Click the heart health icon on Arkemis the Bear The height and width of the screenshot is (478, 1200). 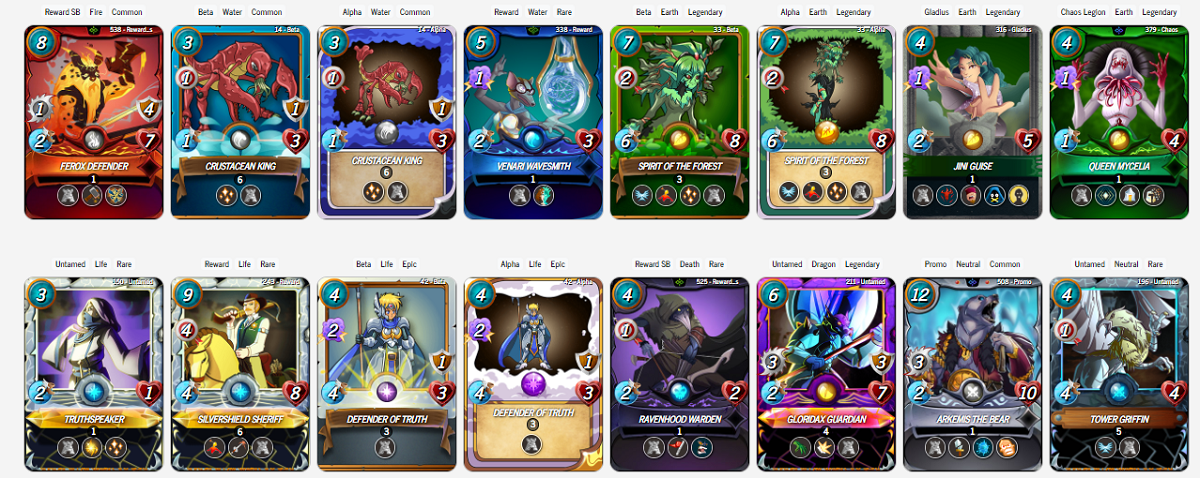click(x=1021, y=391)
